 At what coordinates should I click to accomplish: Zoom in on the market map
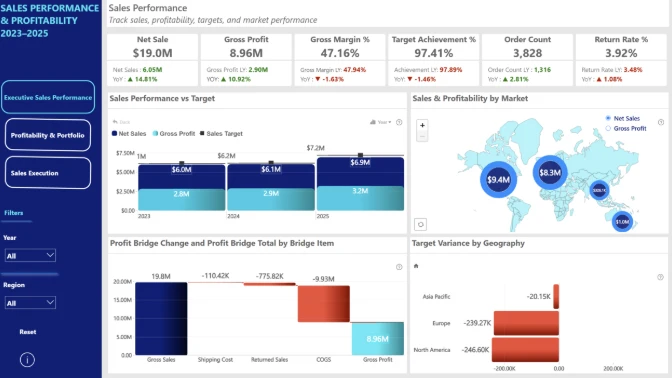tap(422, 125)
